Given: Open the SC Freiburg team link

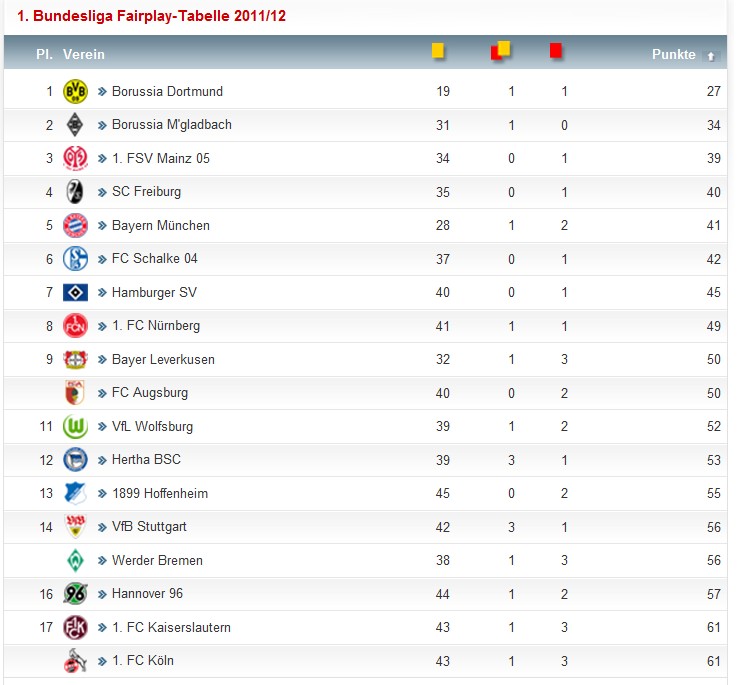Looking at the screenshot, I should (x=146, y=191).
